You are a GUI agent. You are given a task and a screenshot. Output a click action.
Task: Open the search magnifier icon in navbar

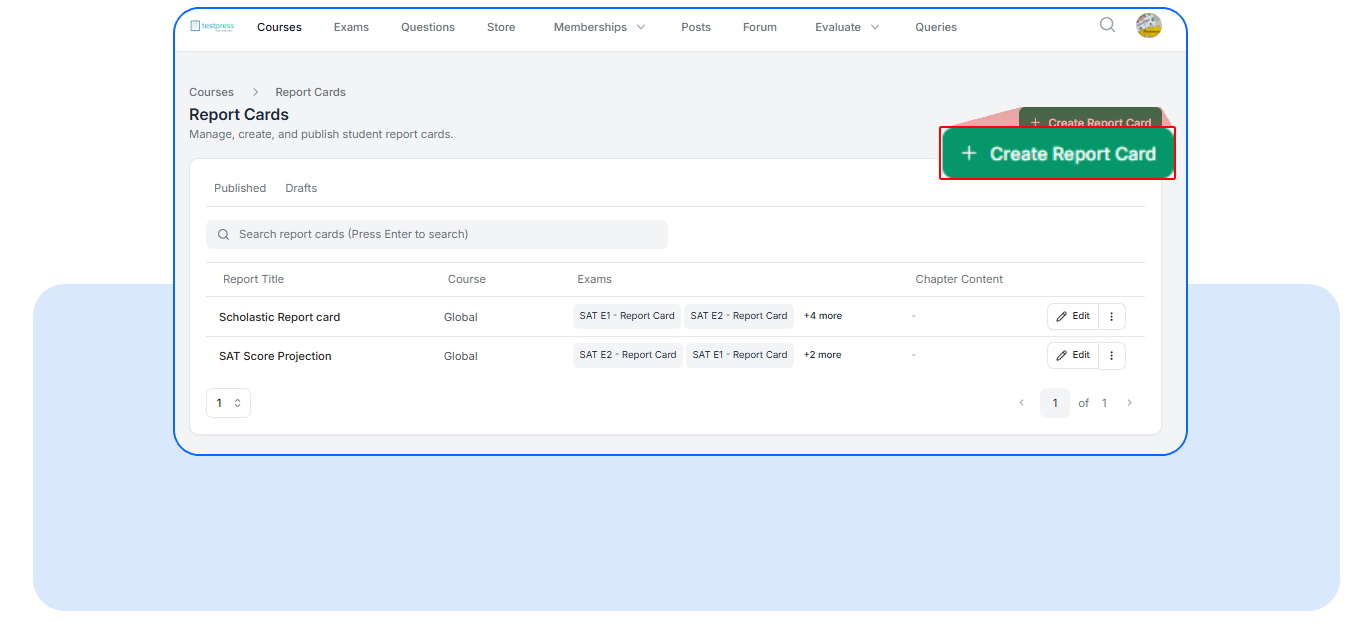click(1107, 26)
